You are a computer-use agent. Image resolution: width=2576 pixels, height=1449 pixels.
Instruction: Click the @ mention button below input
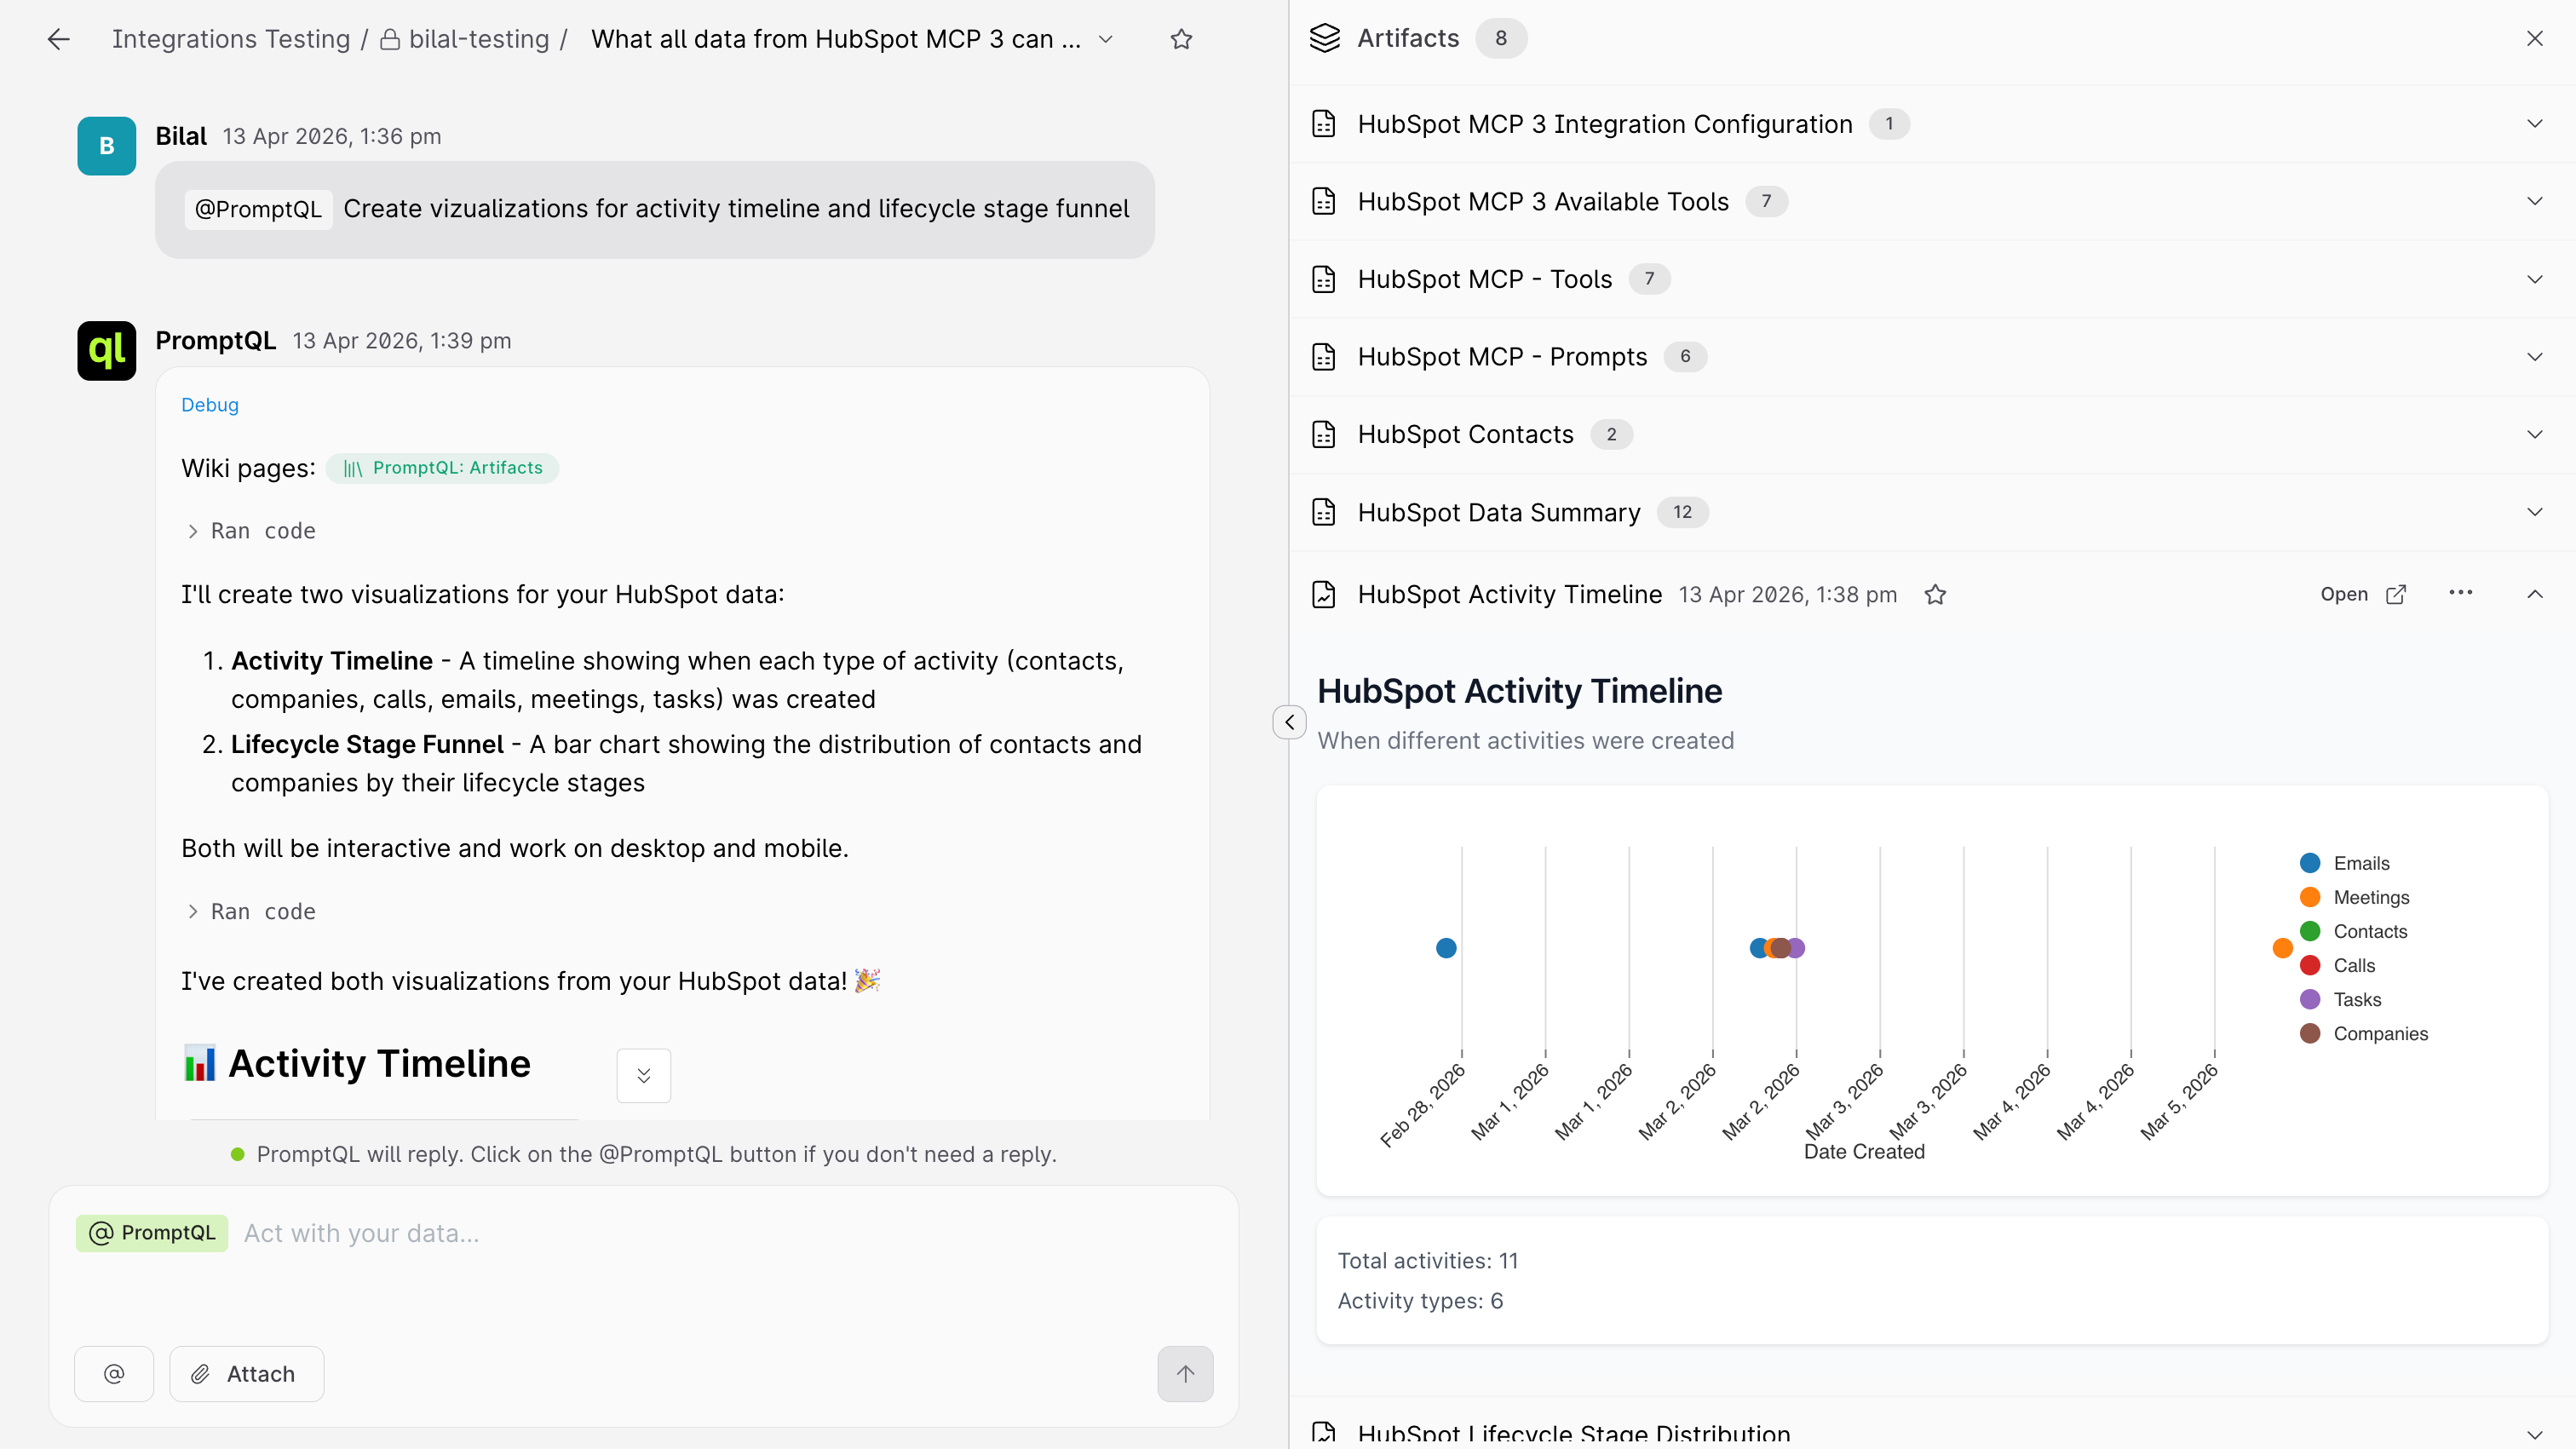pos(114,1373)
